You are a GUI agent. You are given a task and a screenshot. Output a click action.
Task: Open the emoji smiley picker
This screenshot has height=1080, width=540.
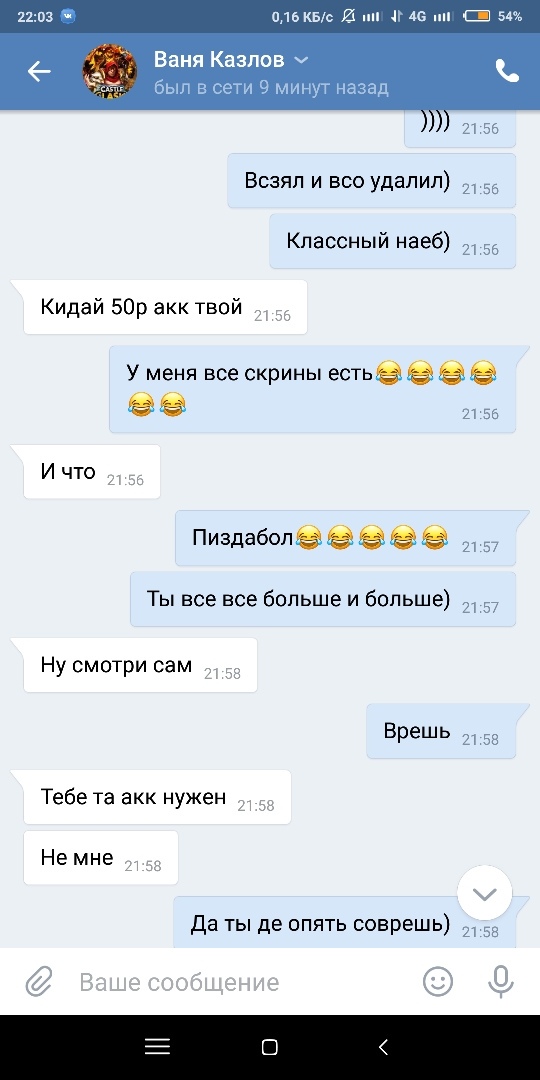[x=438, y=982]
